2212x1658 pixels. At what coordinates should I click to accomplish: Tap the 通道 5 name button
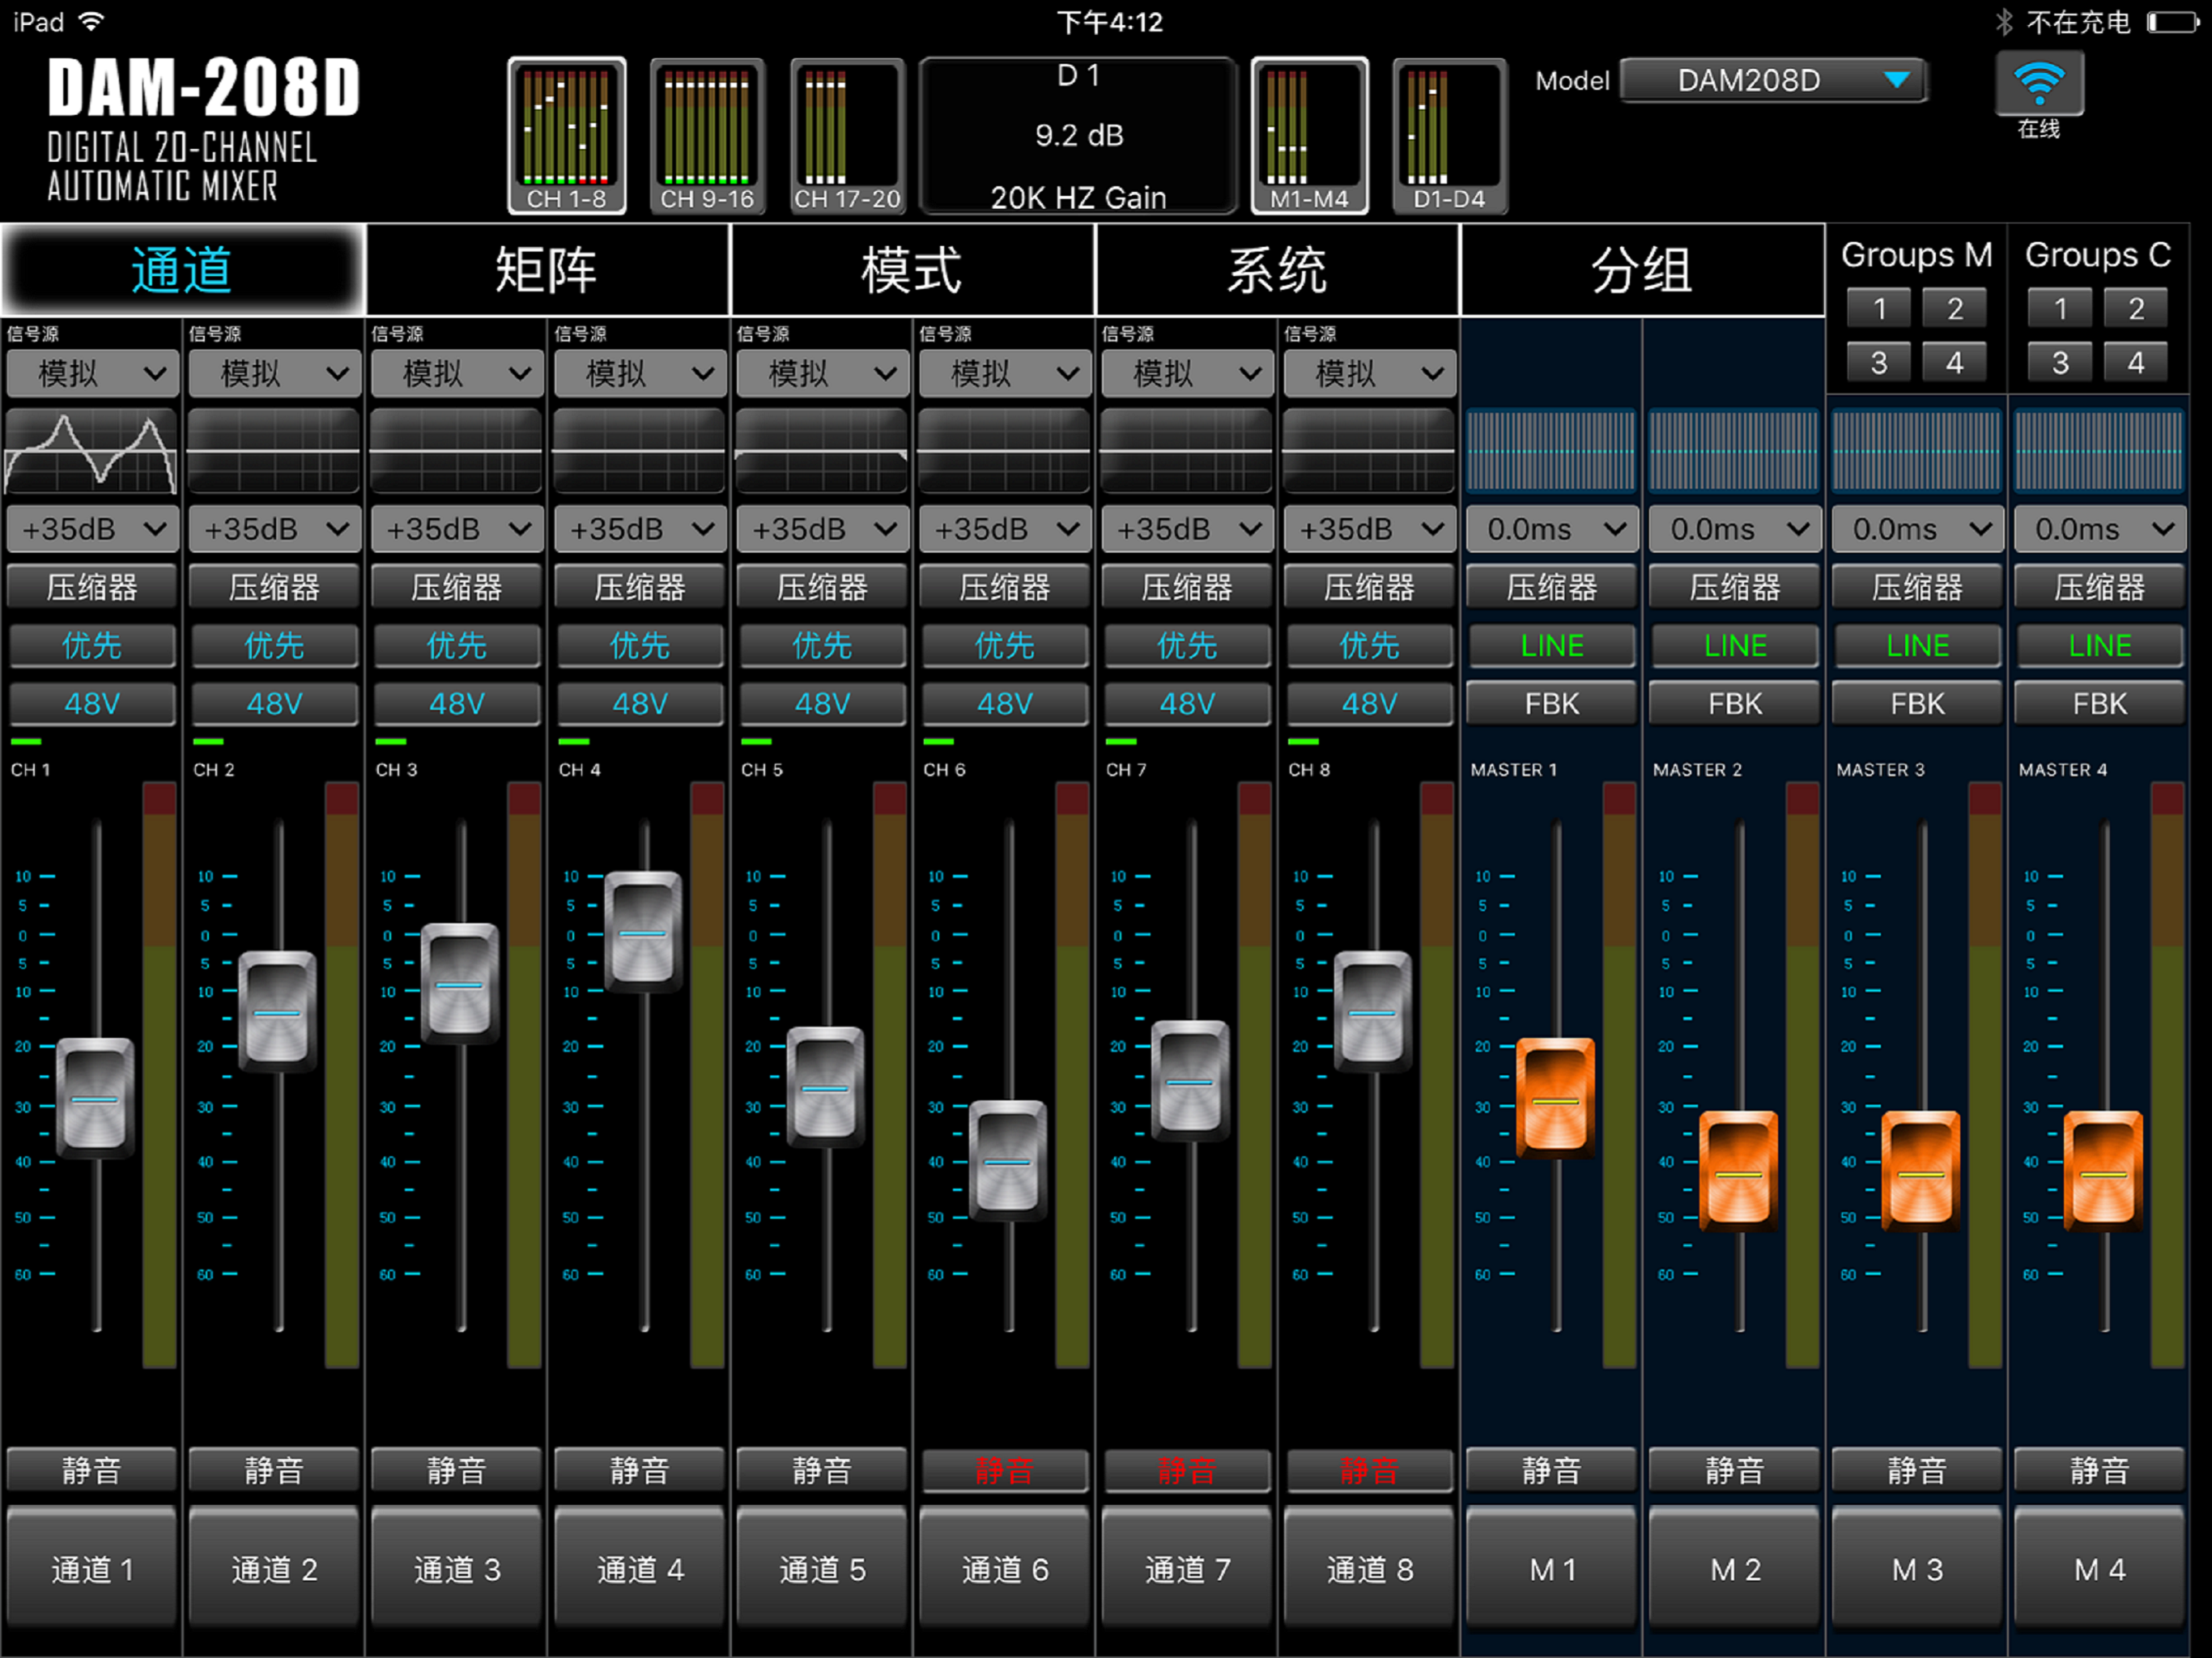click(822, 1569)
